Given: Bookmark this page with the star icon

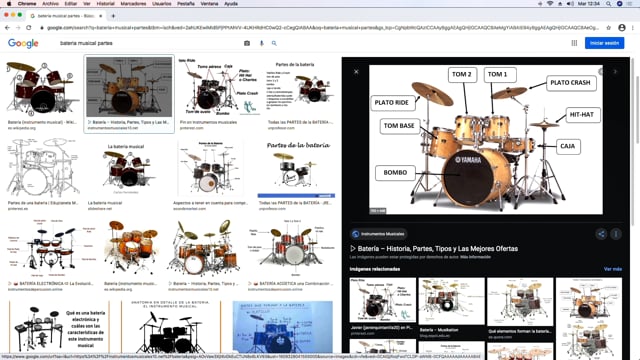Looking at the screenshot, I should [609, 28].
